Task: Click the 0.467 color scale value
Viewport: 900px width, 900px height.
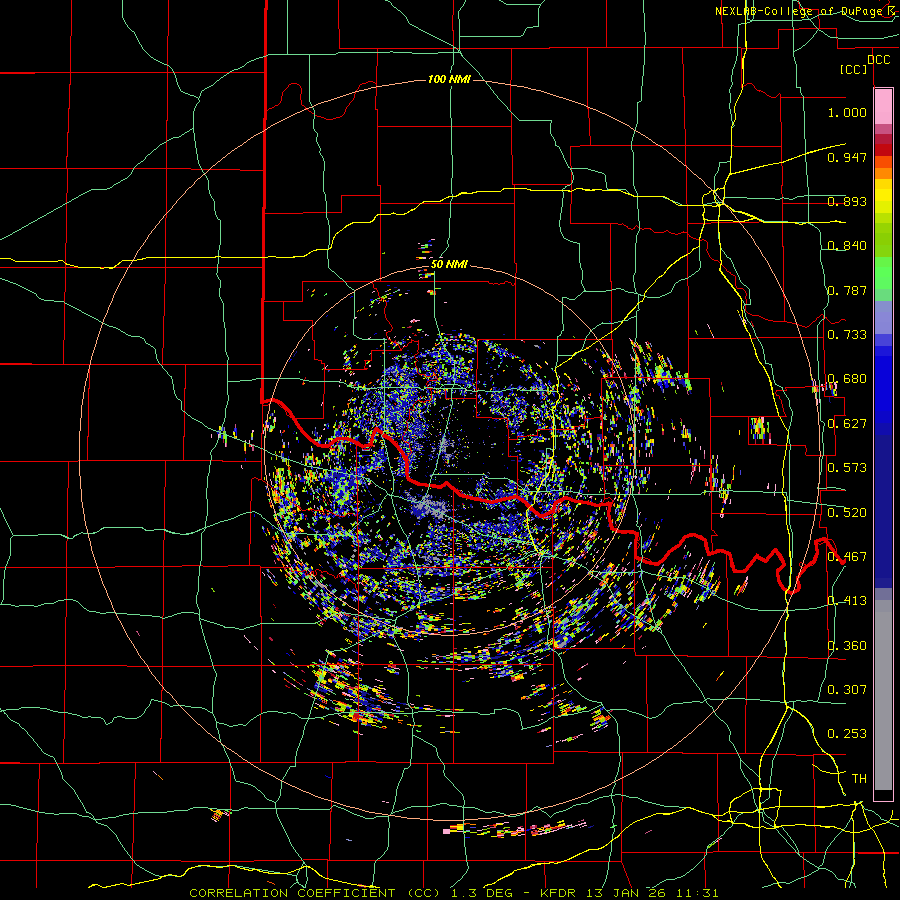Action: [847, 557]
